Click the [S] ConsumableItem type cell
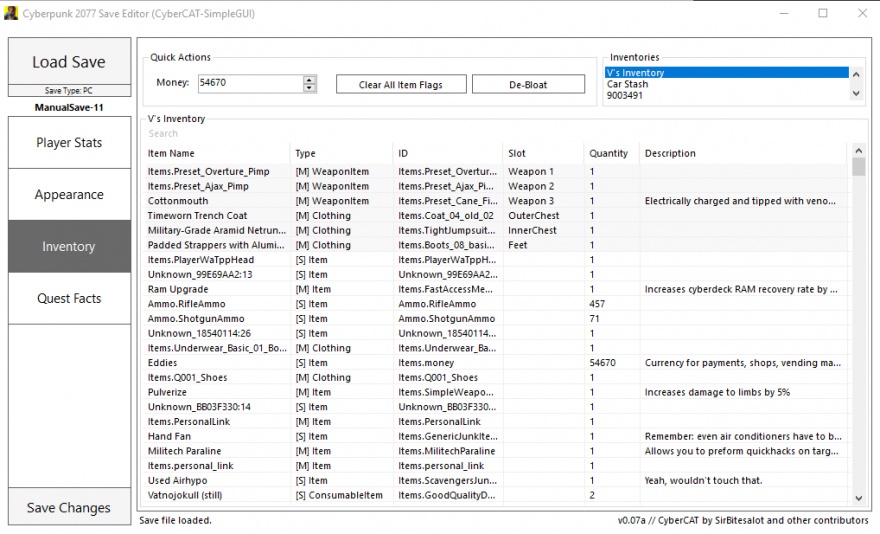This screenshot has height=534, width=880. point(339,495)
